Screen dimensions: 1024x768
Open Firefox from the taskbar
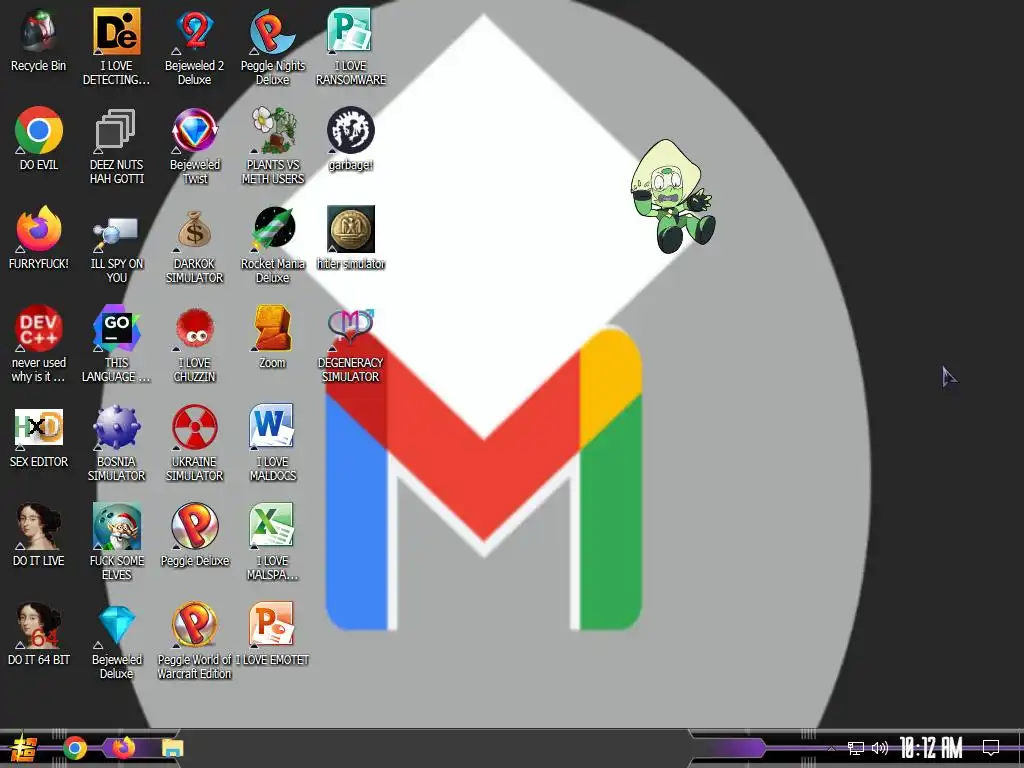pyautogui.click(x=123, y=748)
